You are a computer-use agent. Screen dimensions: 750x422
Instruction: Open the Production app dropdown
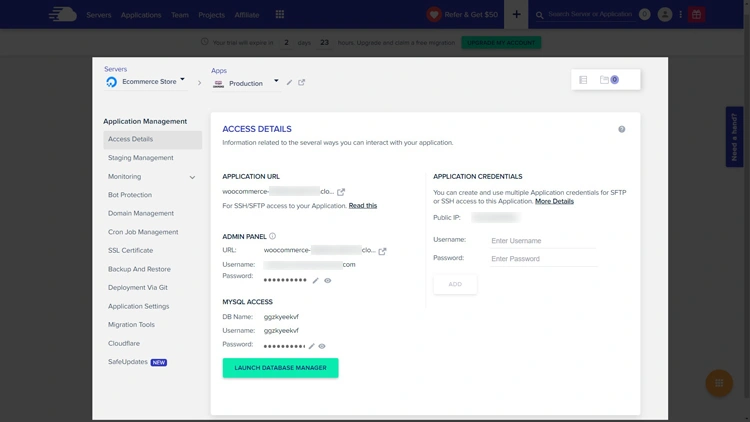(x=276, y=81)
